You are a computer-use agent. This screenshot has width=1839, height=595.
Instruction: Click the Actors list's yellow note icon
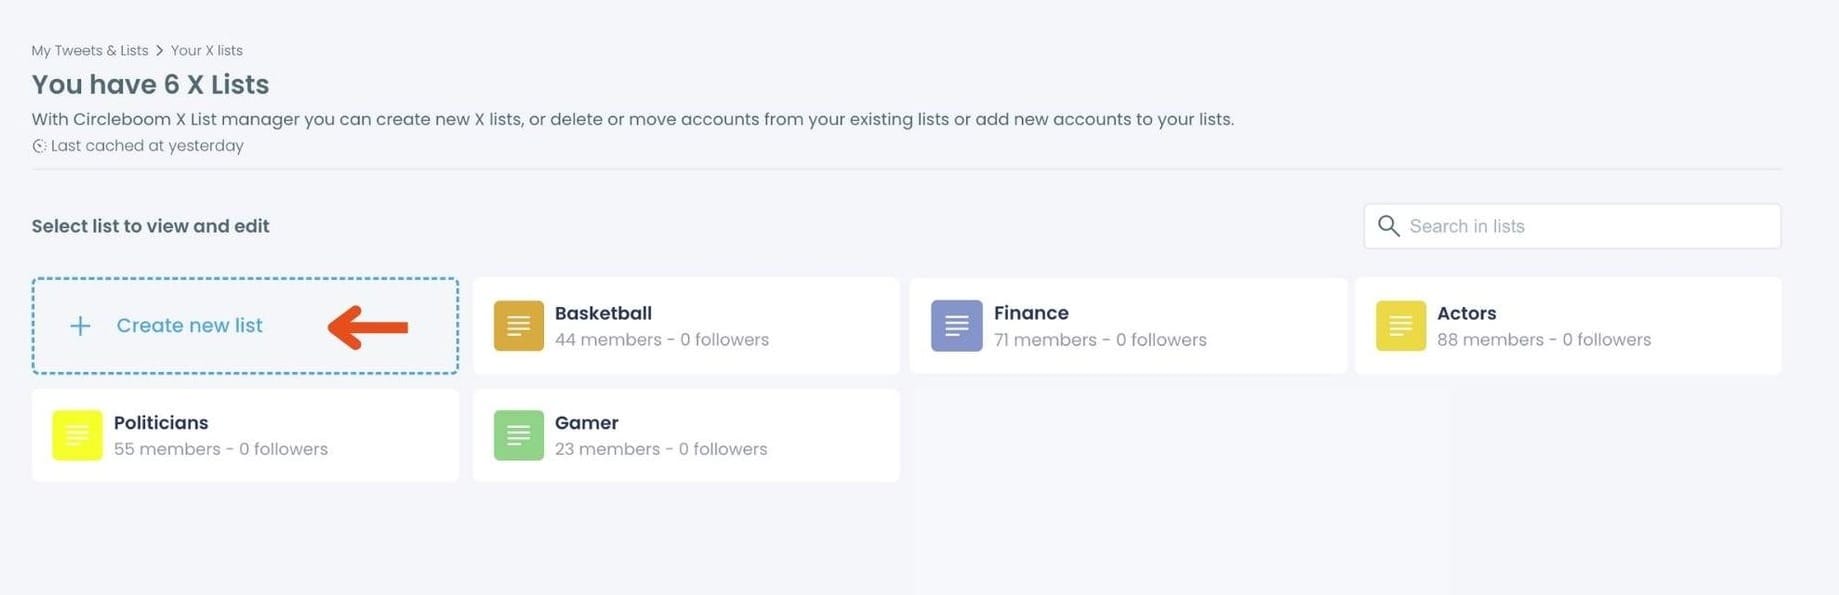pos(1399,325)
